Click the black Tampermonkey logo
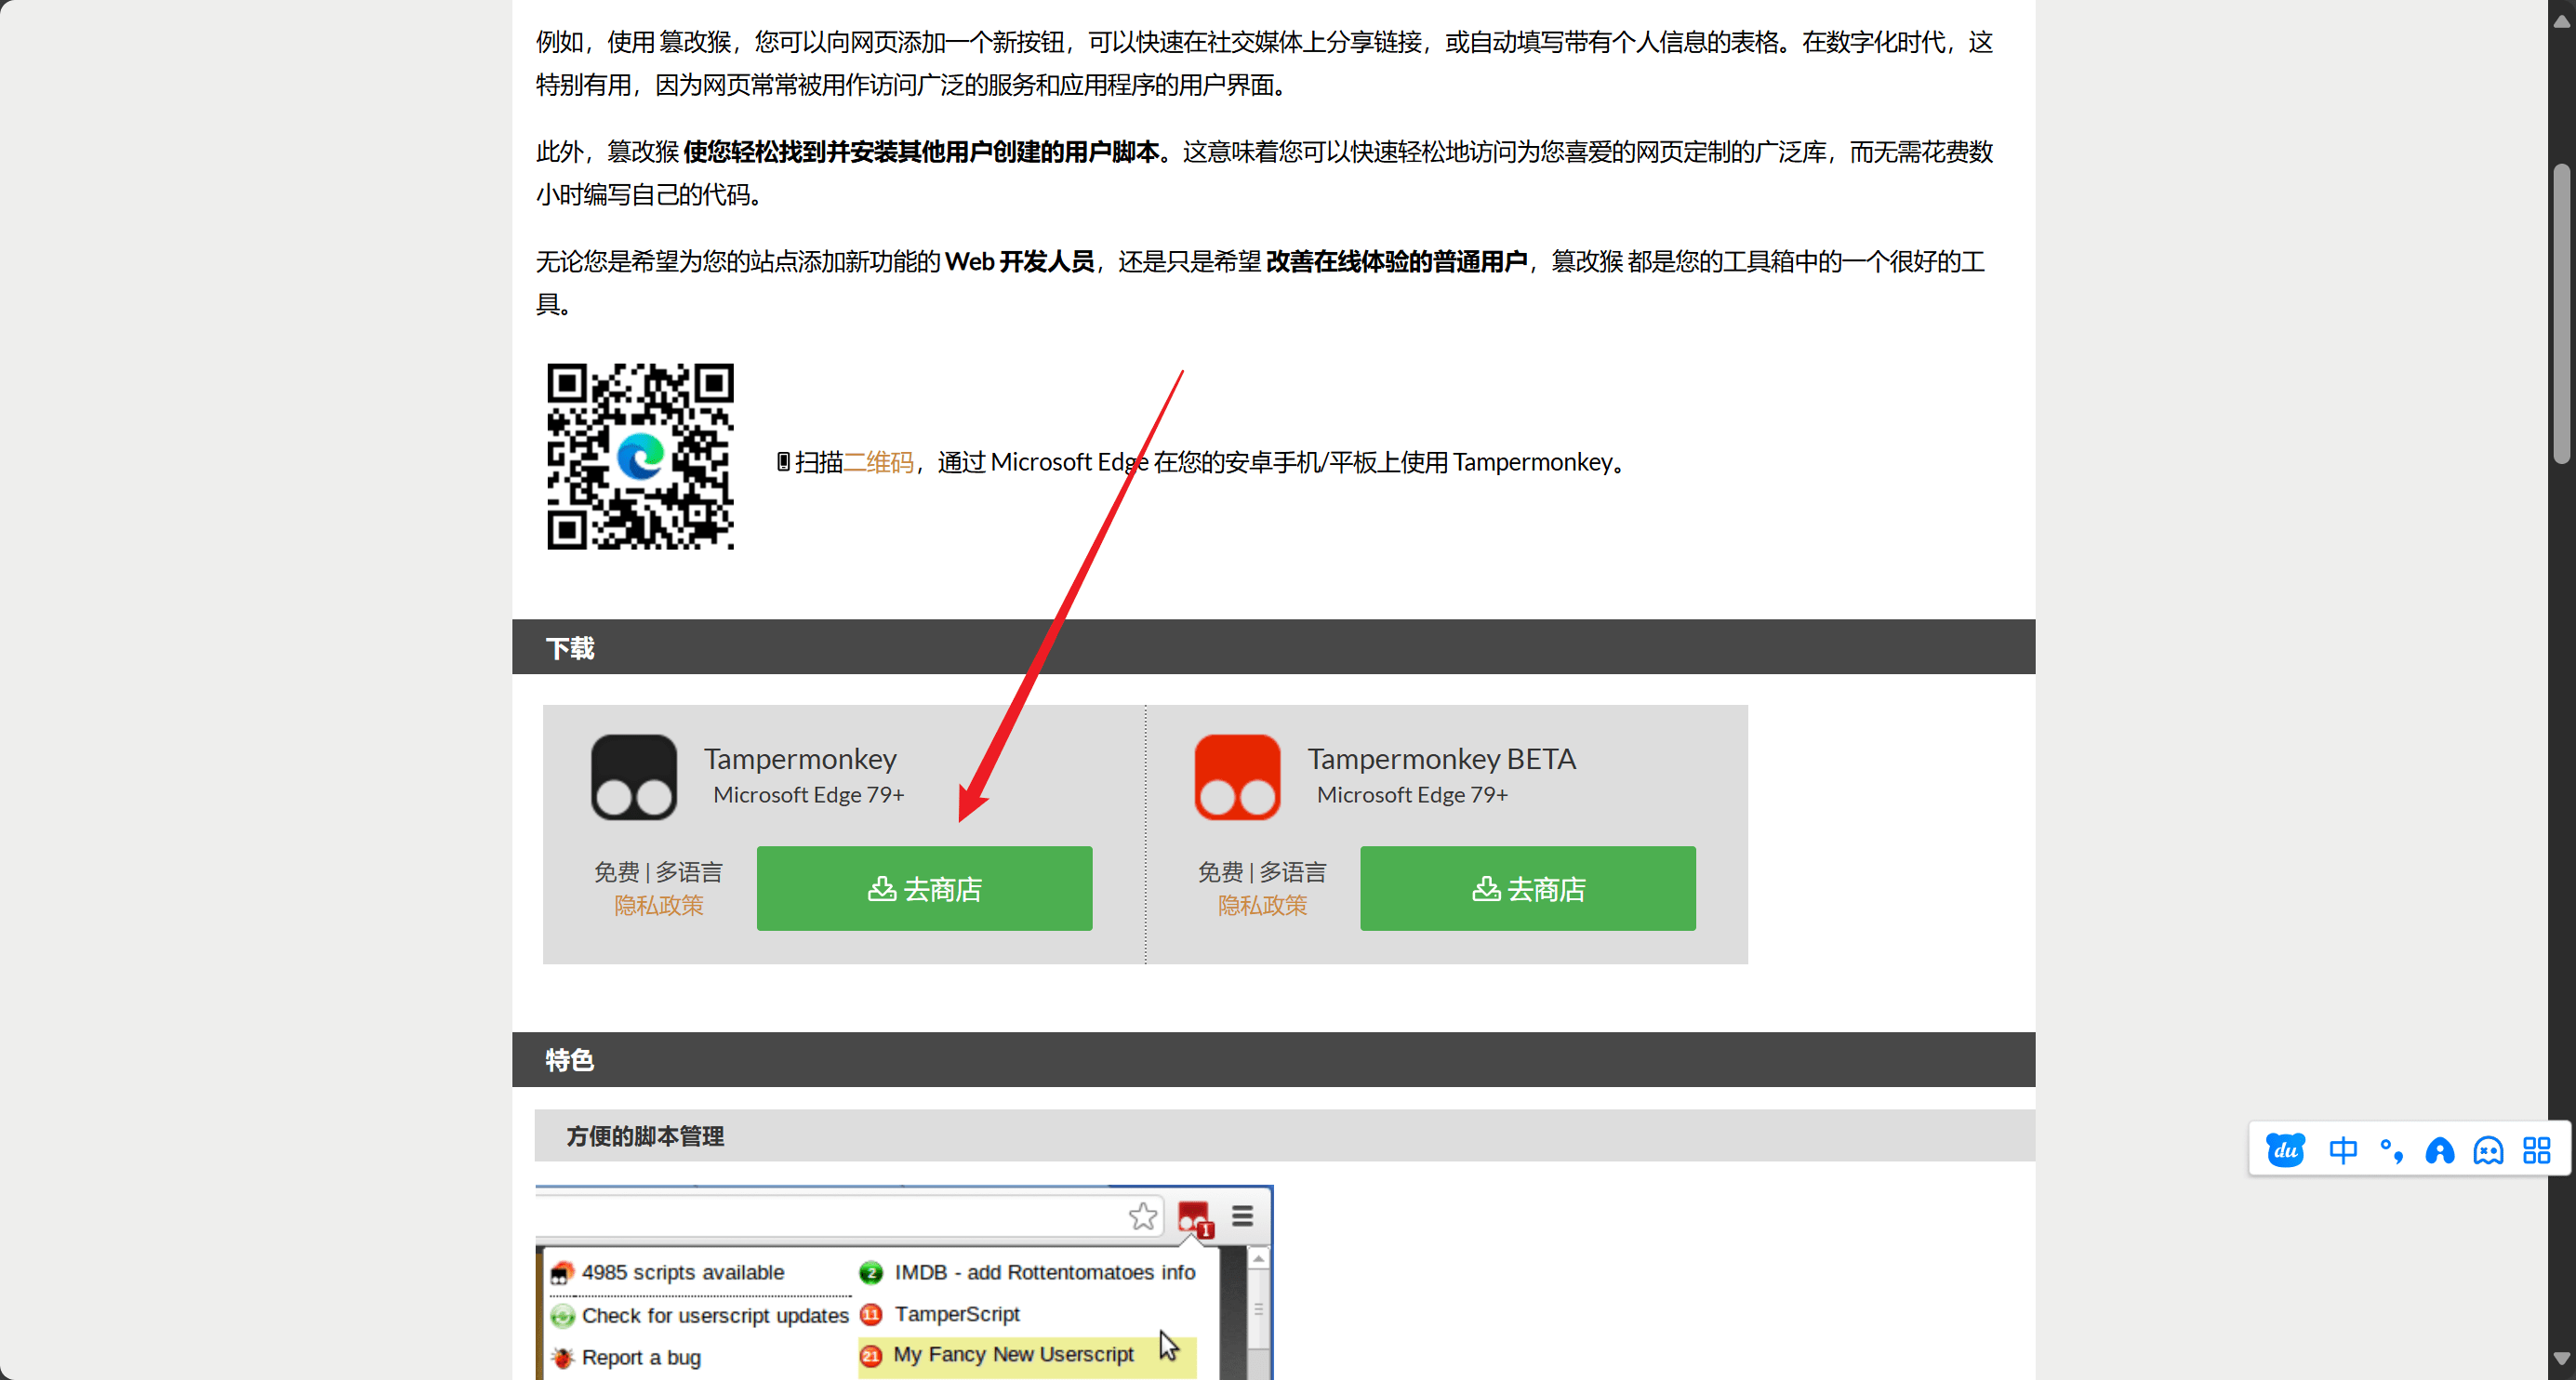The width and height of the screenshot is (2576, 1380). tap(634, 777)
